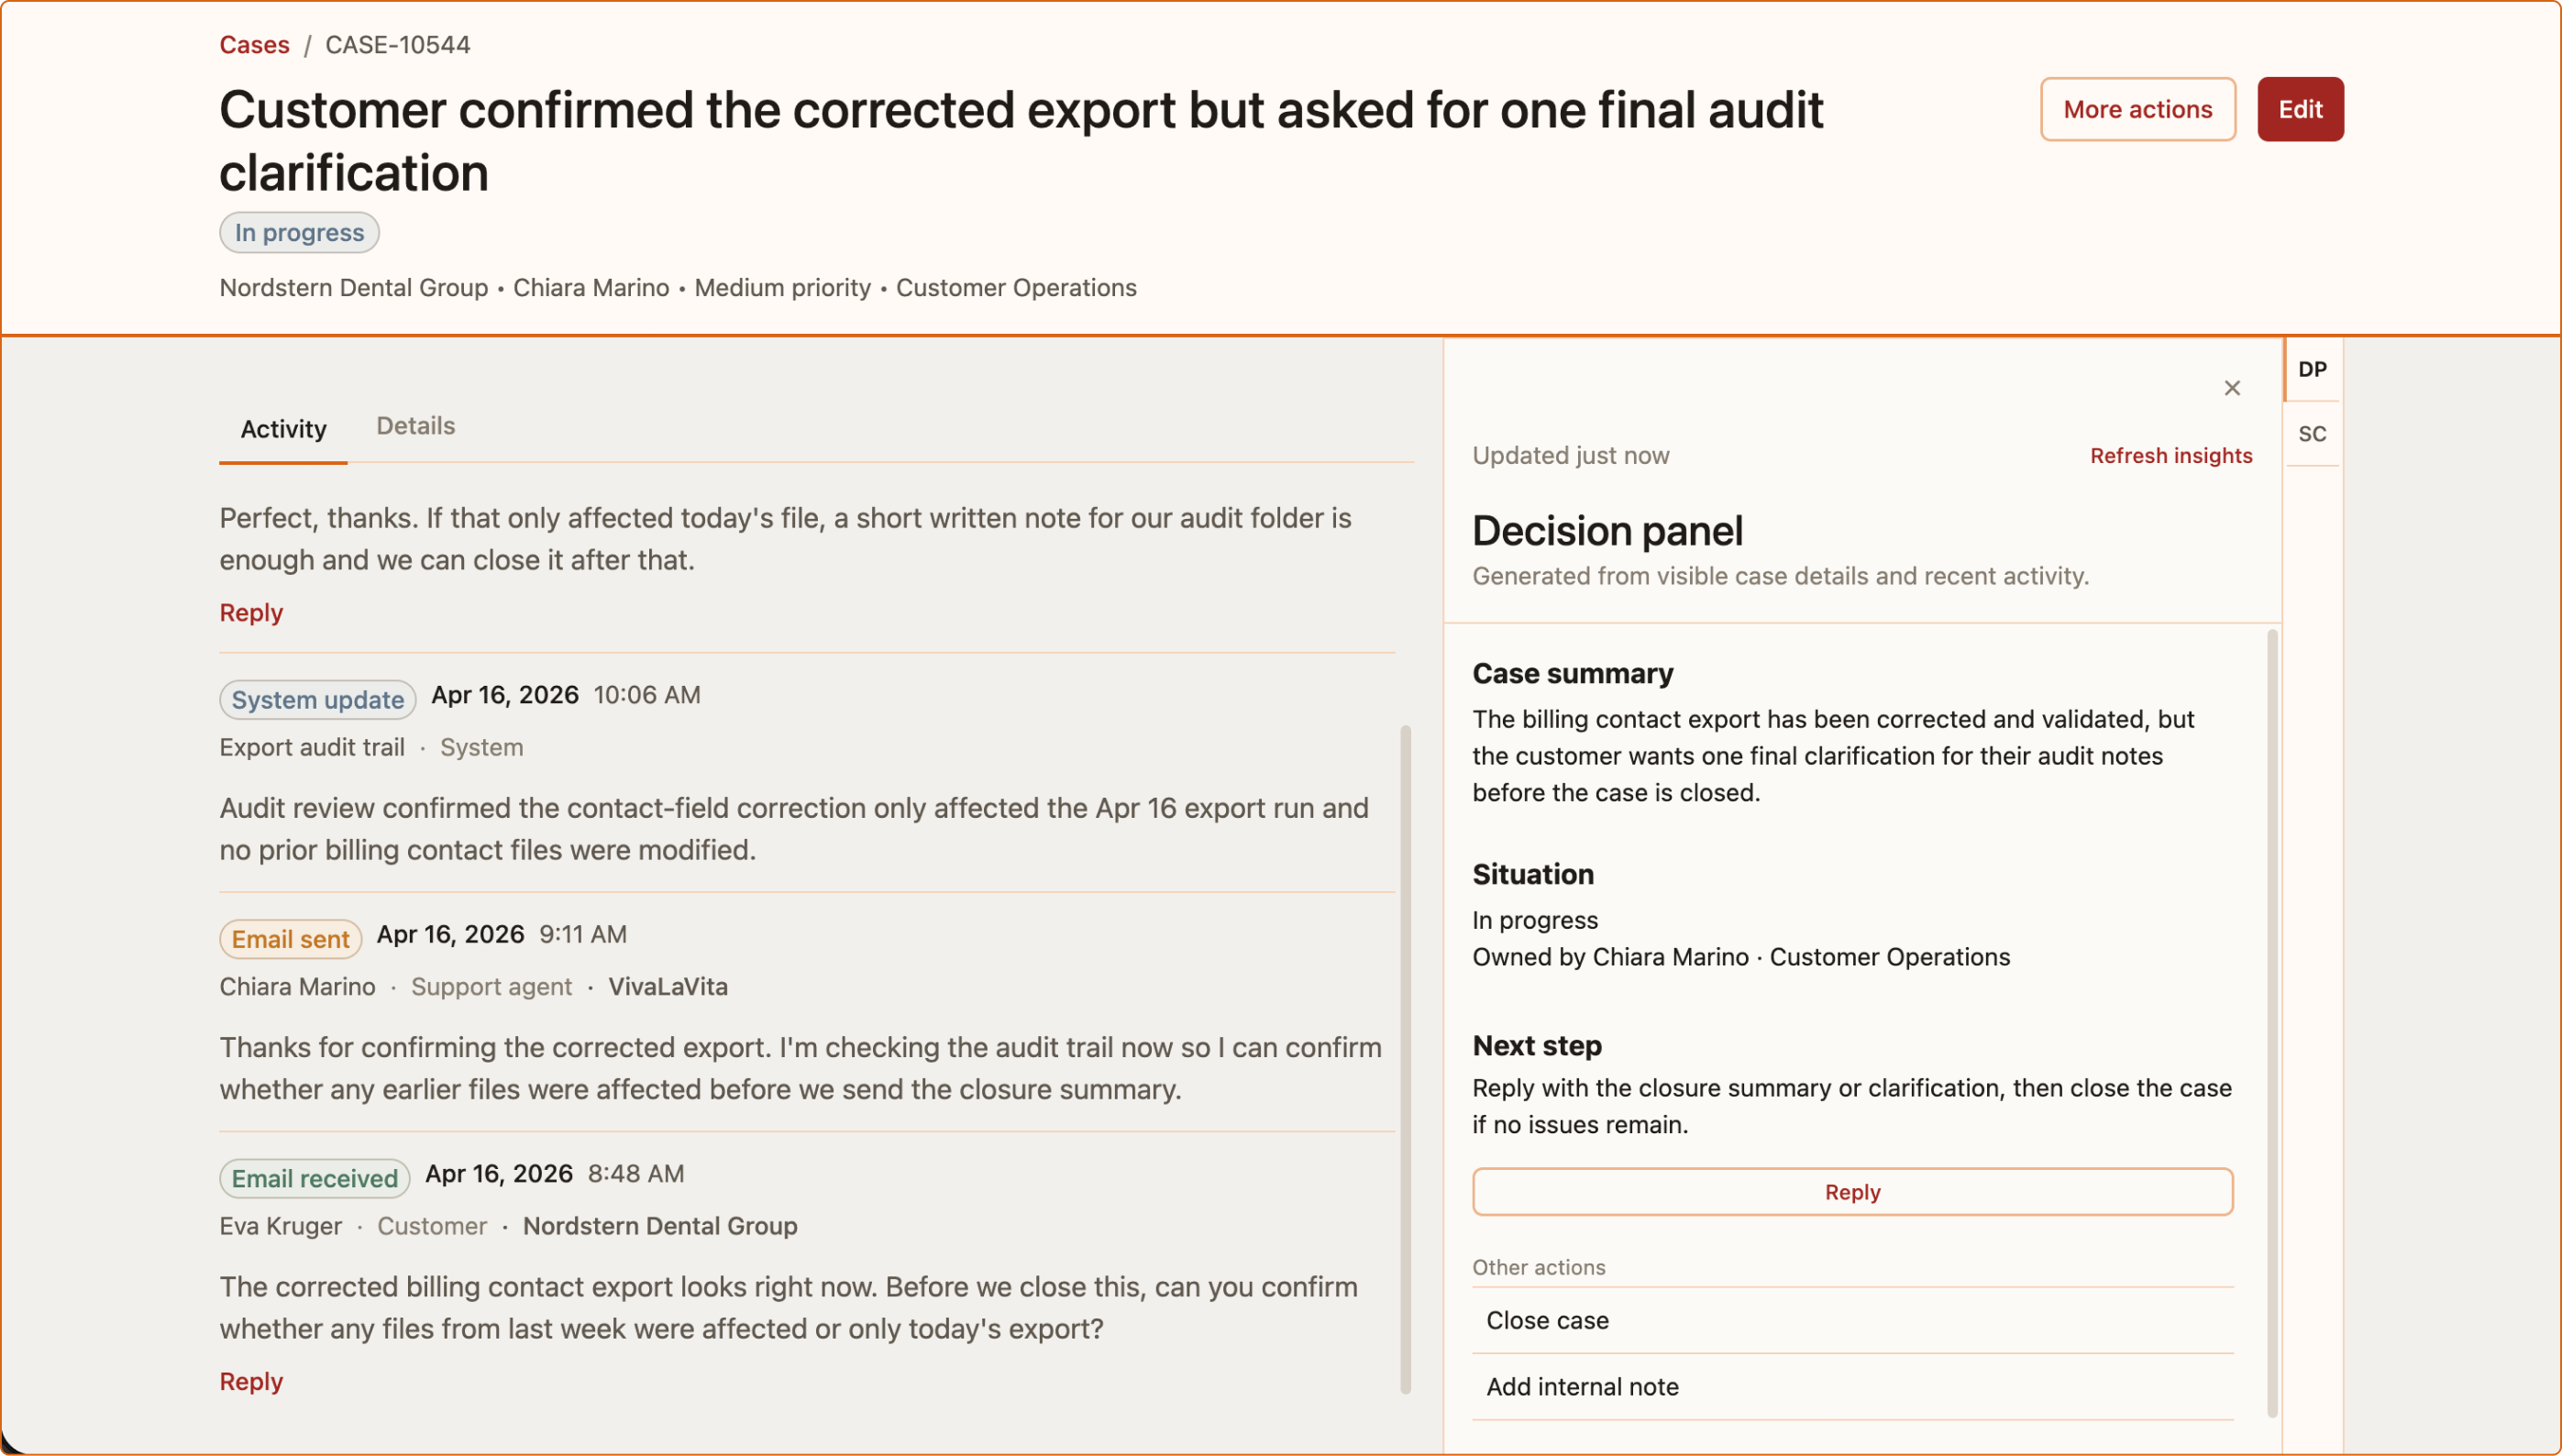
Task: Go back to Cases via breadcrumb
Action: tap(254, 45)
